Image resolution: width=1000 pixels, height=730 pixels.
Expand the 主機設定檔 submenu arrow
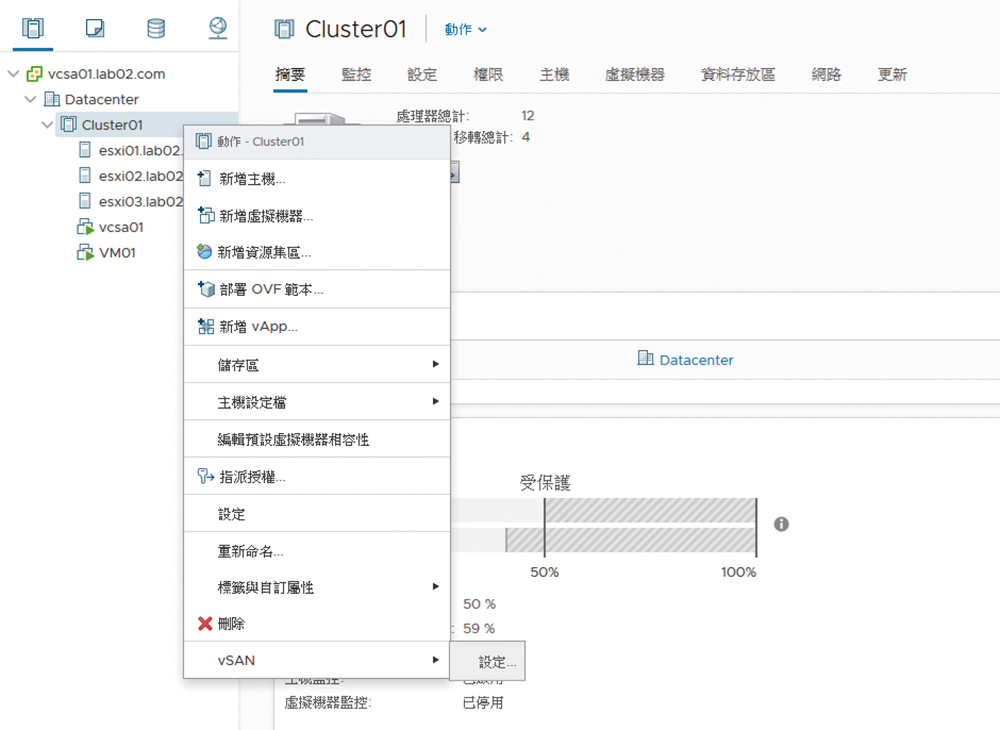[436, 401]
